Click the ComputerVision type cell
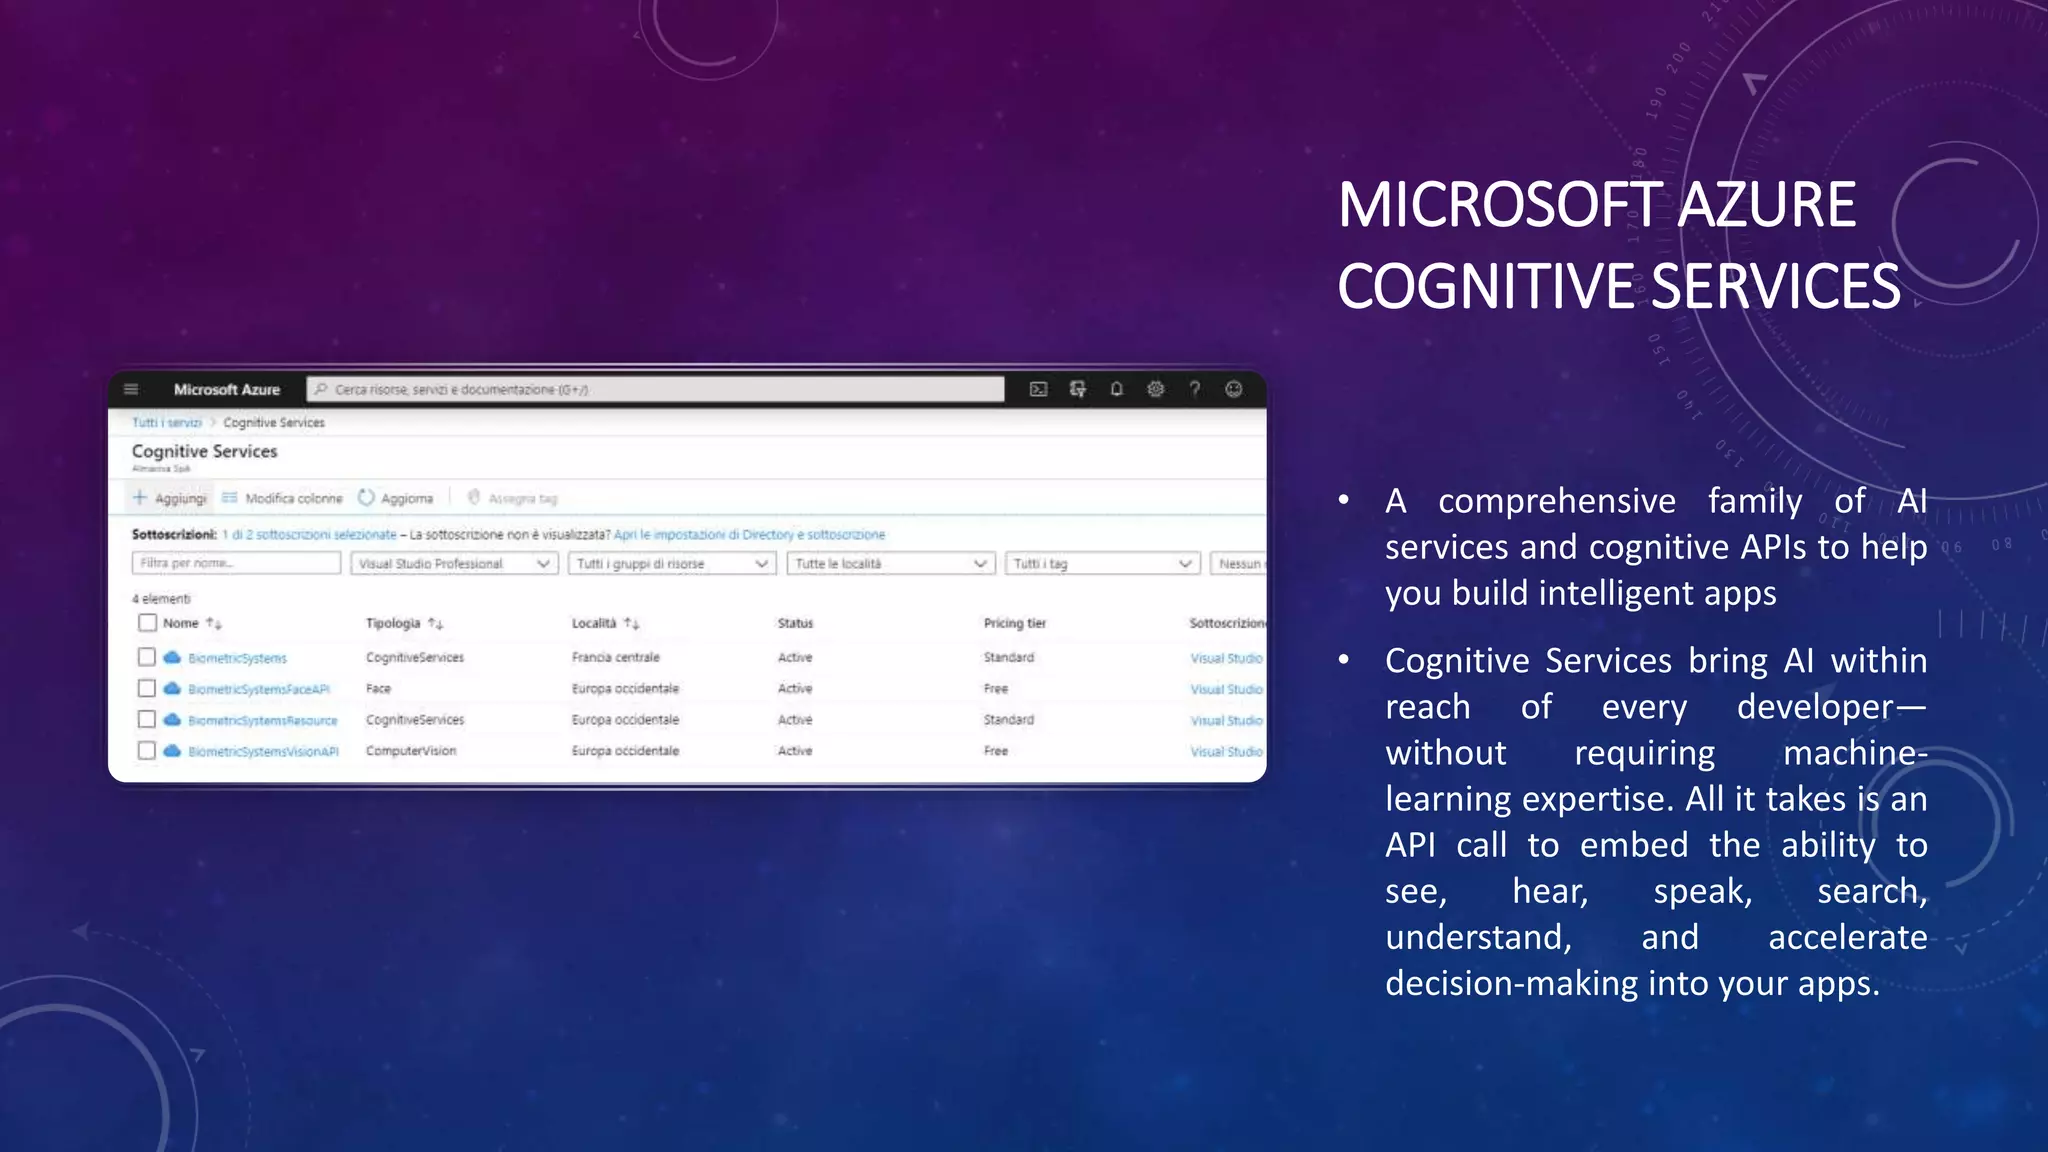Image resolution: width=2048 pixels, height=1152 pixels. [411, 750]
